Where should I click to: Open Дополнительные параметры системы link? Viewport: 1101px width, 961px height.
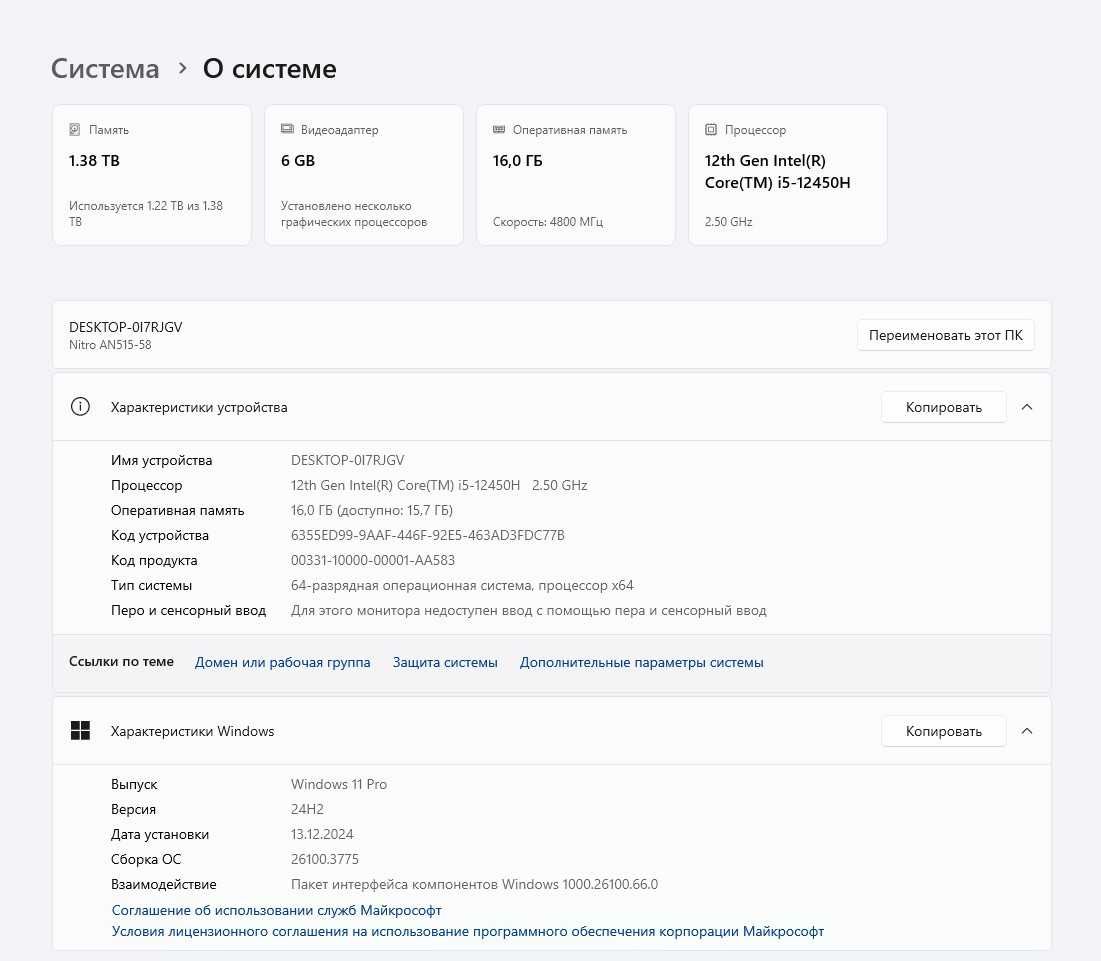pos(641,662)
